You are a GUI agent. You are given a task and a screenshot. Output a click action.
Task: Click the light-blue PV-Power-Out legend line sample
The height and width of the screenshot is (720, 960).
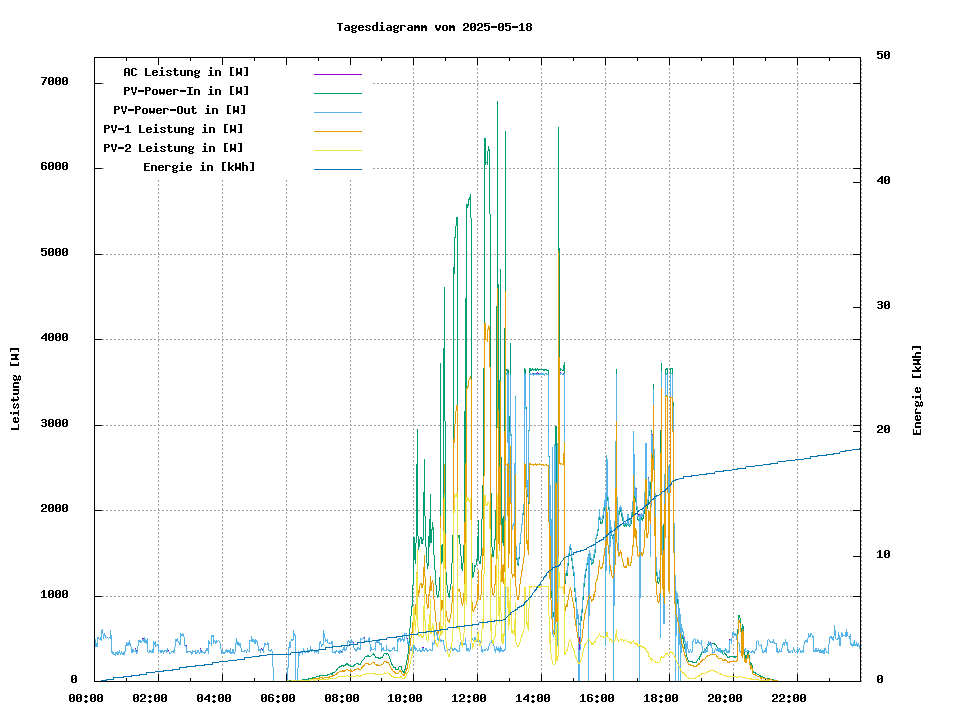point(337,111)
